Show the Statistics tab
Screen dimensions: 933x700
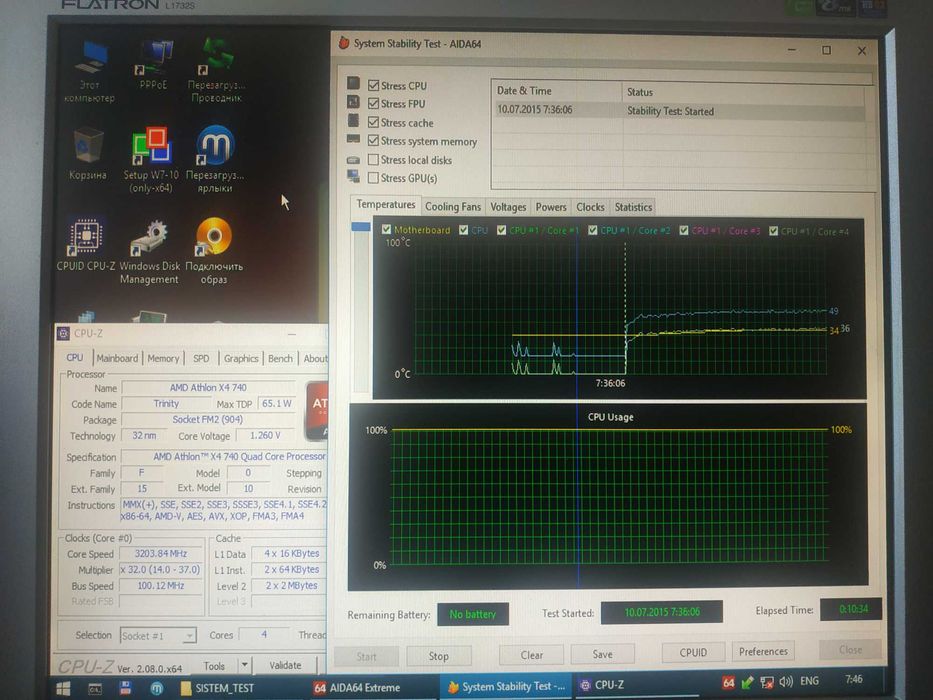click(x=633, y=207)
